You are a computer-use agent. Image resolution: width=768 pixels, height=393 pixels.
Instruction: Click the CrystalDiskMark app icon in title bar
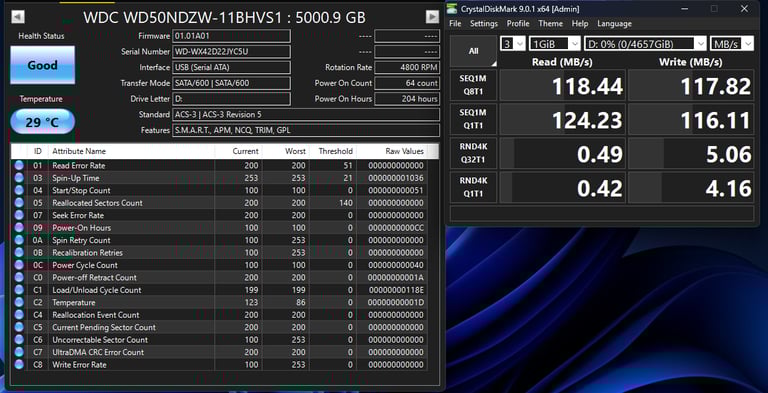[x=453, y=9]
